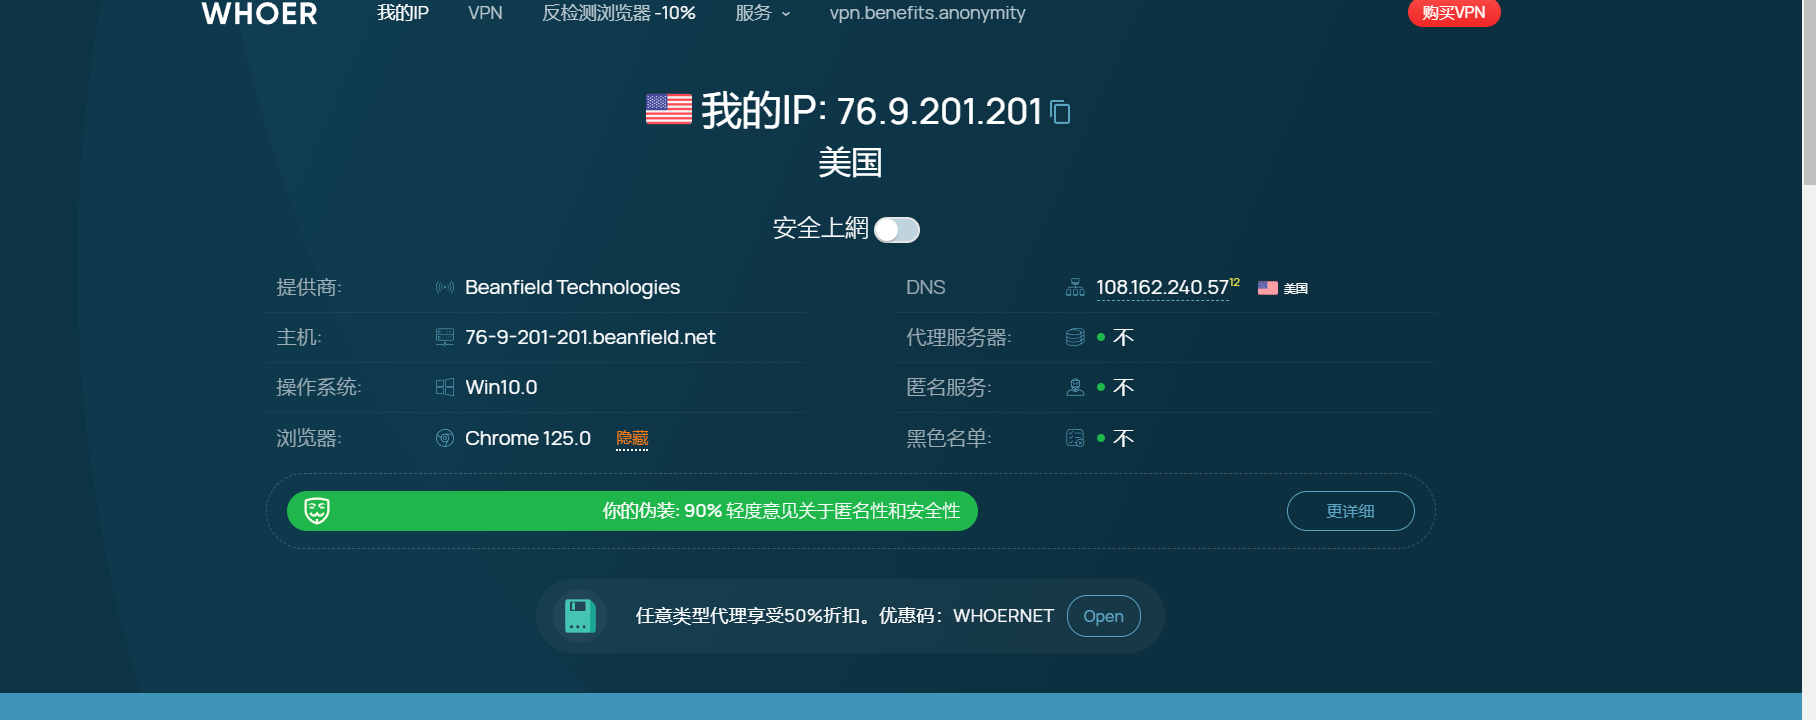Image resolution: width=1816 pixels, height=720 pixels.
Task: Click the Win10.0 value
Action: pos(501,388)
